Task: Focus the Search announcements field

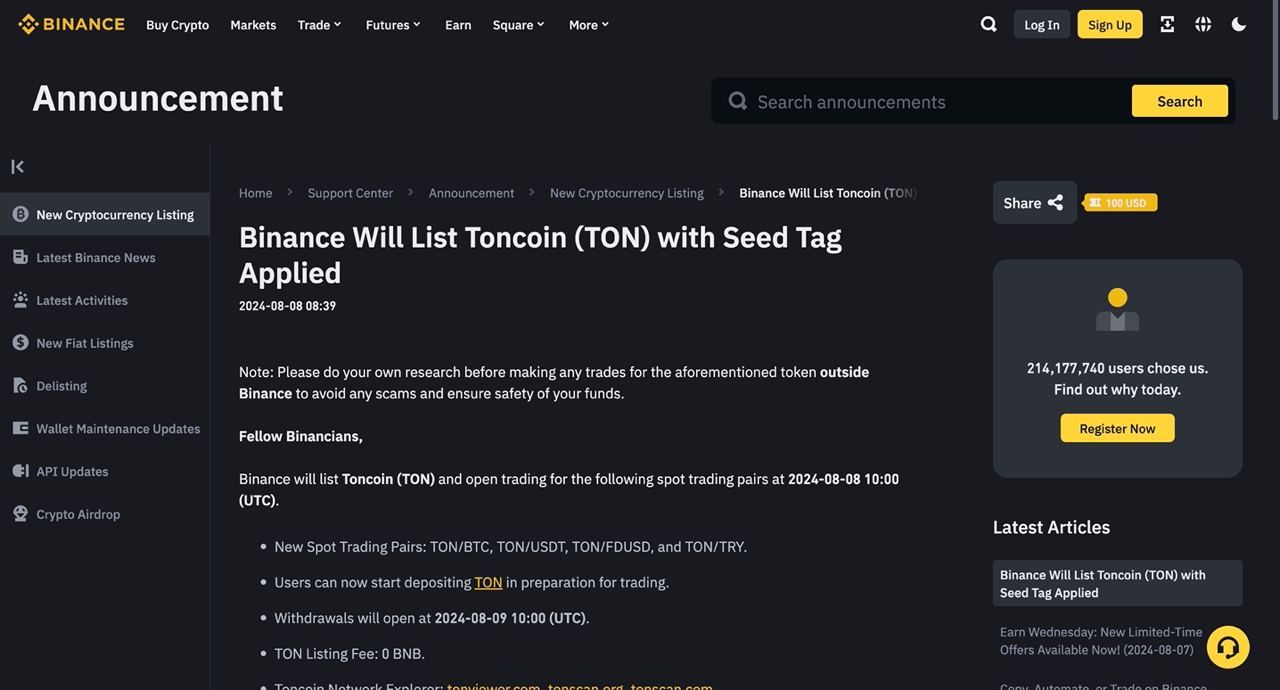Action: [x=935, y=101]
